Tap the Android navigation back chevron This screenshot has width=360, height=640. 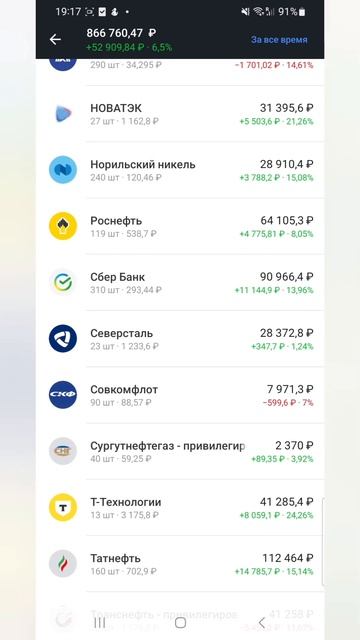[262, 622]
